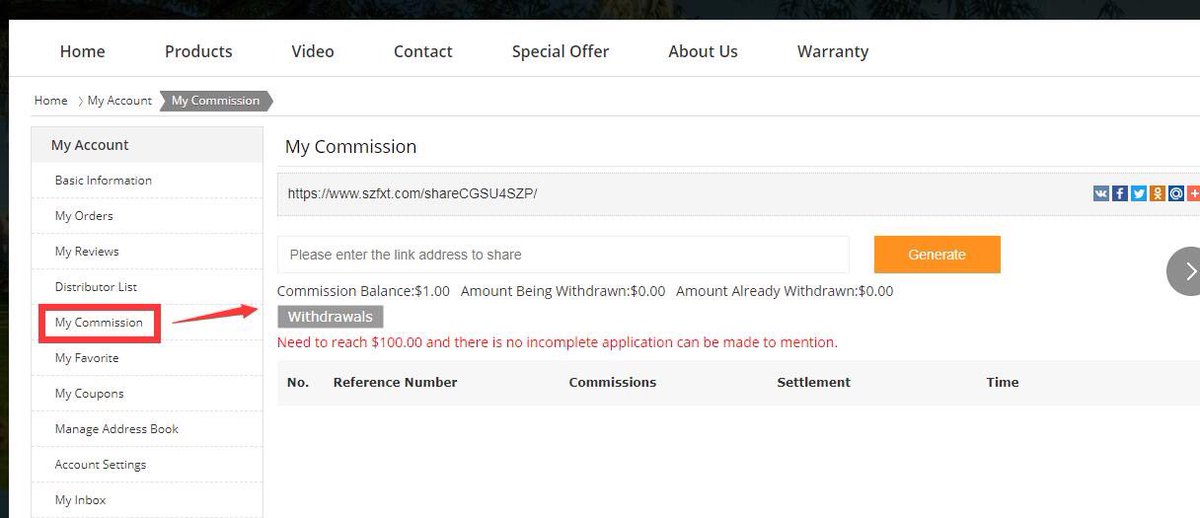Viewport: 1200px width, 518px height.
Task: Click the red $100.00 withdrawal requirement notice
Action: pyautogui.click(x=557, y=342)
